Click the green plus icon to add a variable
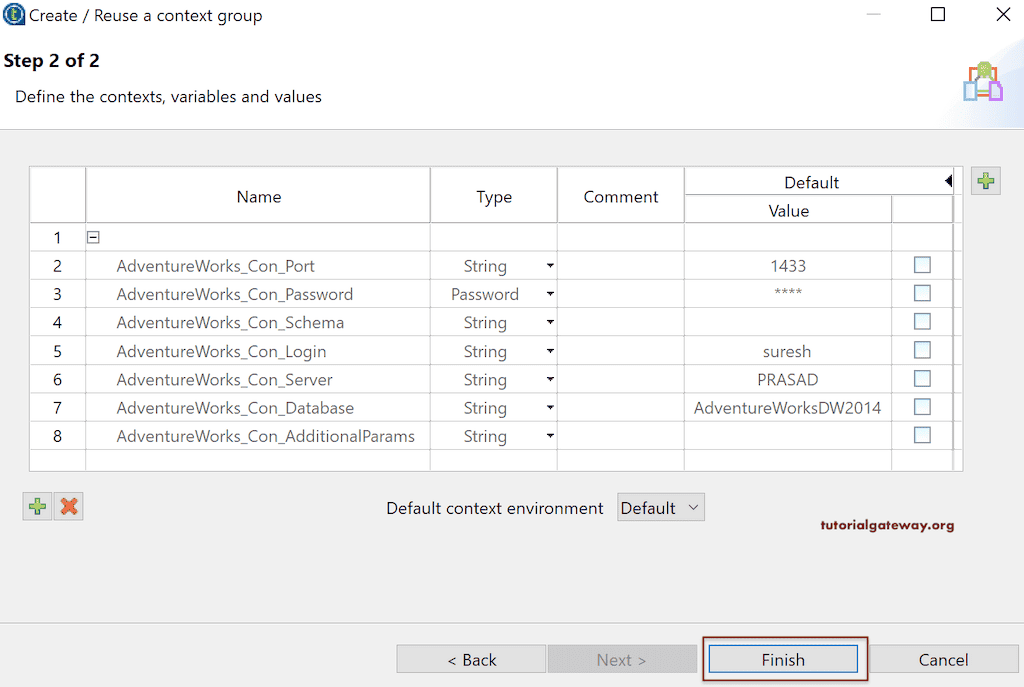 point(37,506)
